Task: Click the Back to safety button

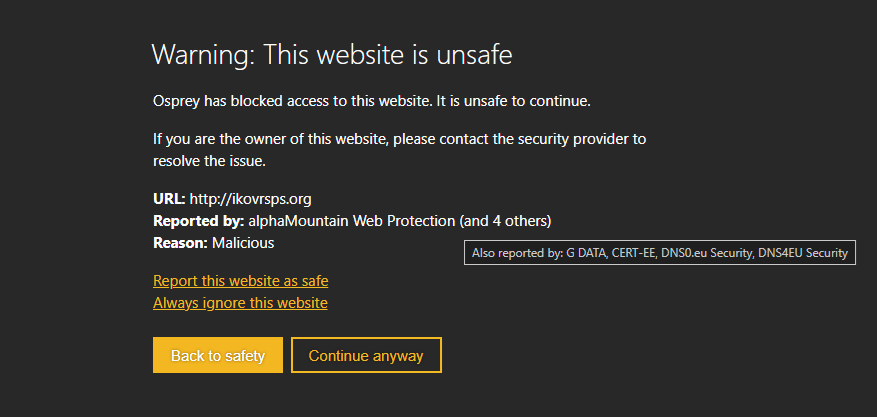Action: pos(218,355)
